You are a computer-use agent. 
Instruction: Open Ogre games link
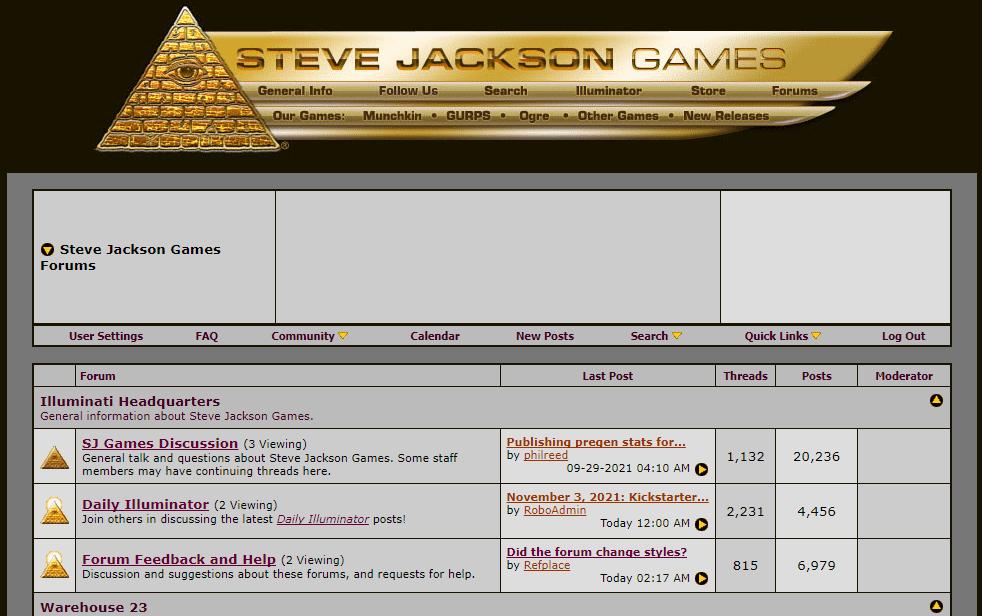click(534, 116)
